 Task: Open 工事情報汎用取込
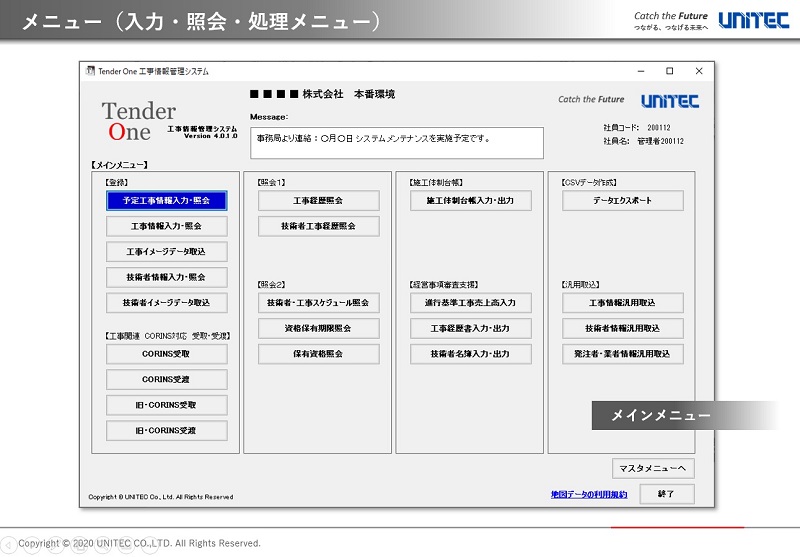coord(622,302)
